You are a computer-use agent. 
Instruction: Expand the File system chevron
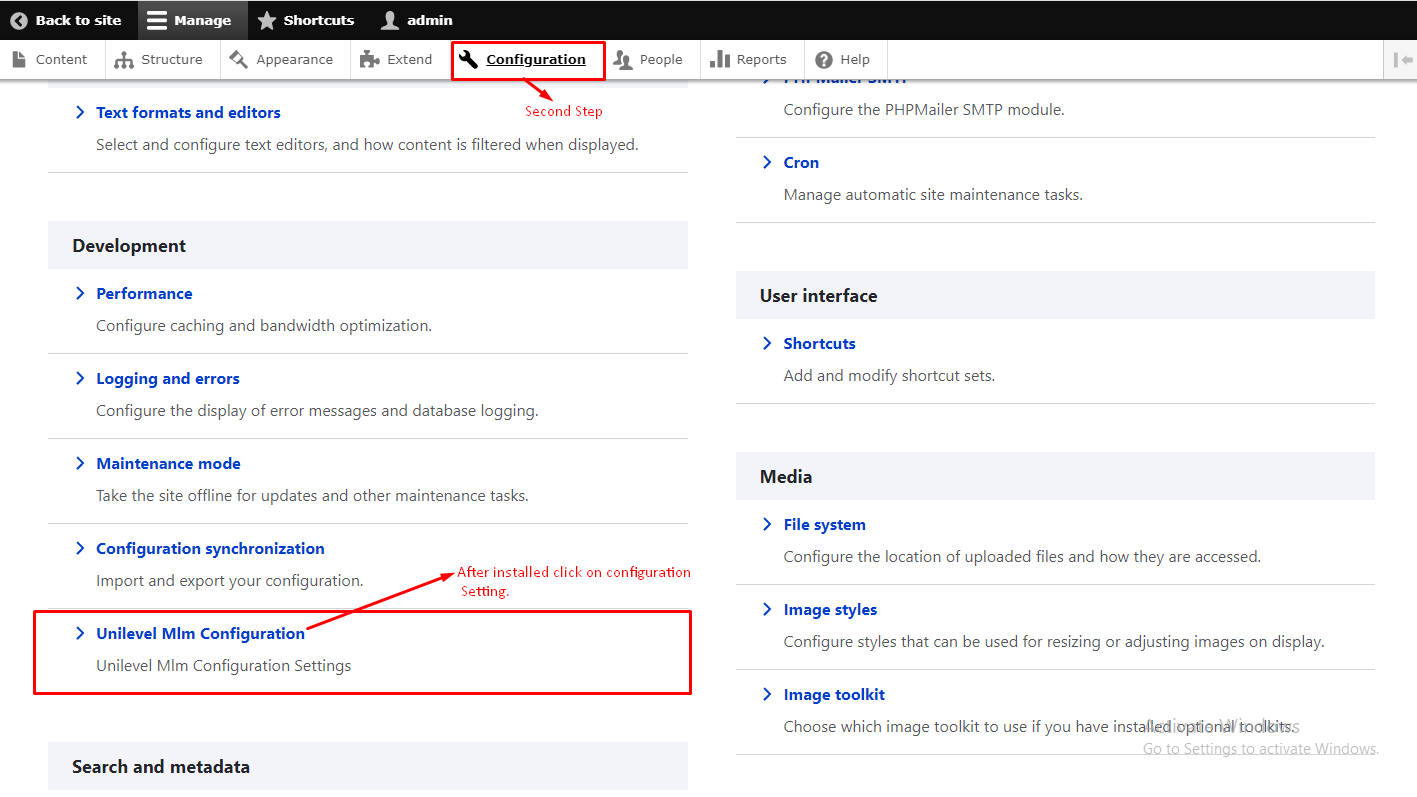[767, 524]
